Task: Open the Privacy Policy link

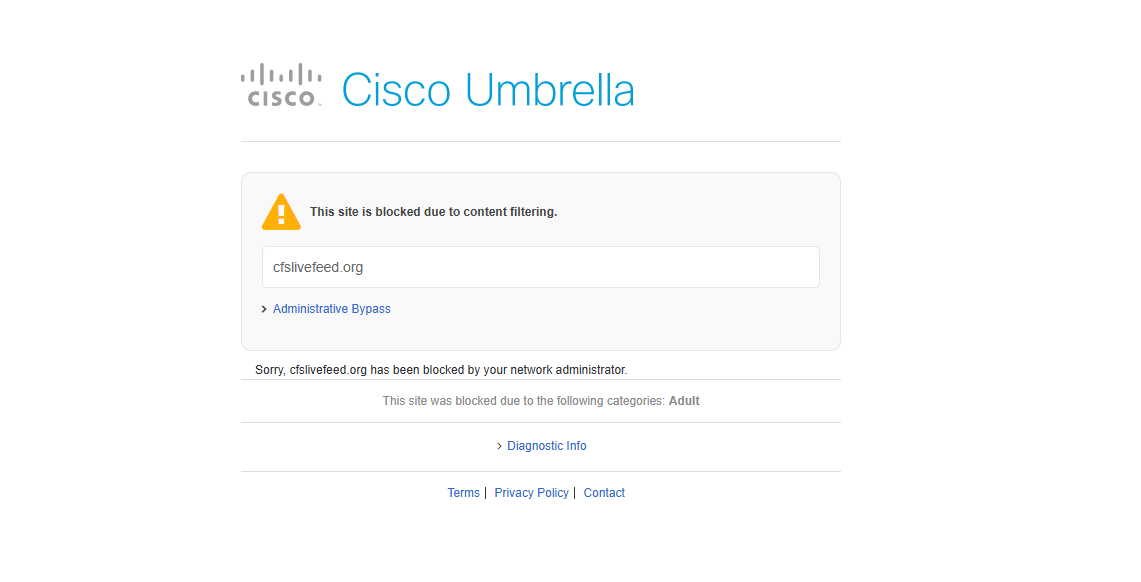Action: pyautogui.click(x=531, y=493)
